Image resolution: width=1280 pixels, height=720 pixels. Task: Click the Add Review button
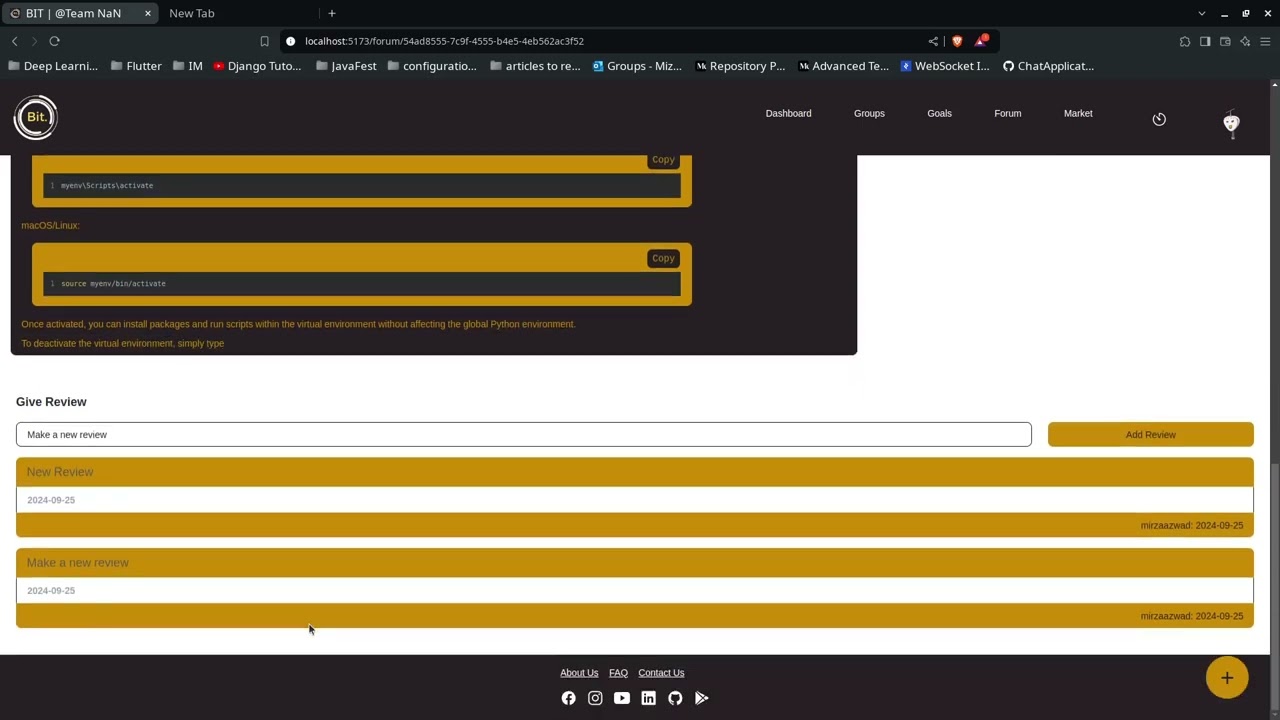(x=1150, y=435)
